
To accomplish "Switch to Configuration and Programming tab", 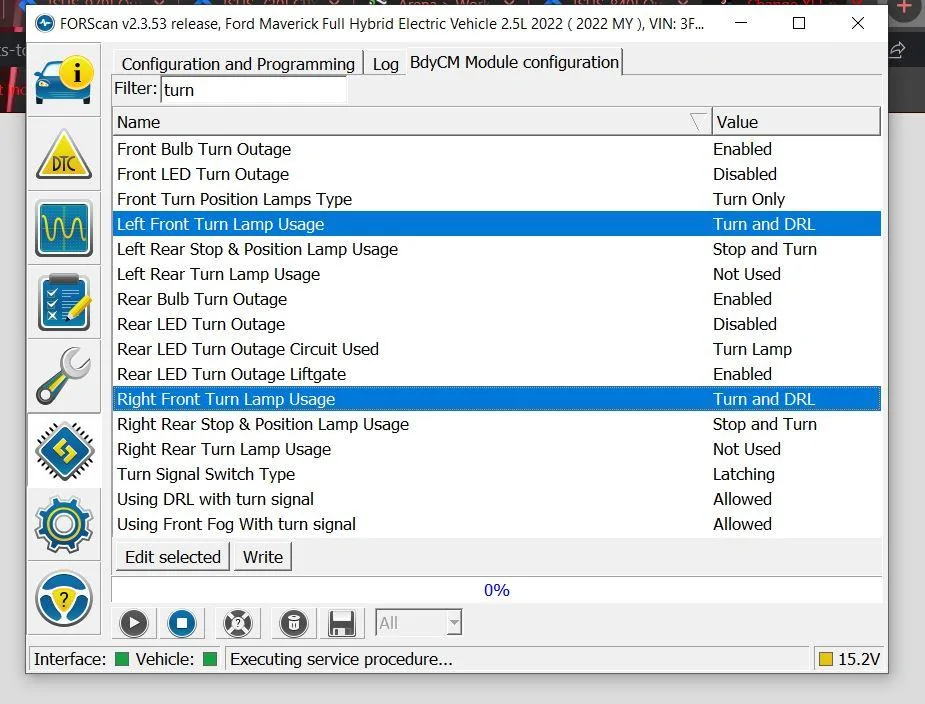I will 238,64.
